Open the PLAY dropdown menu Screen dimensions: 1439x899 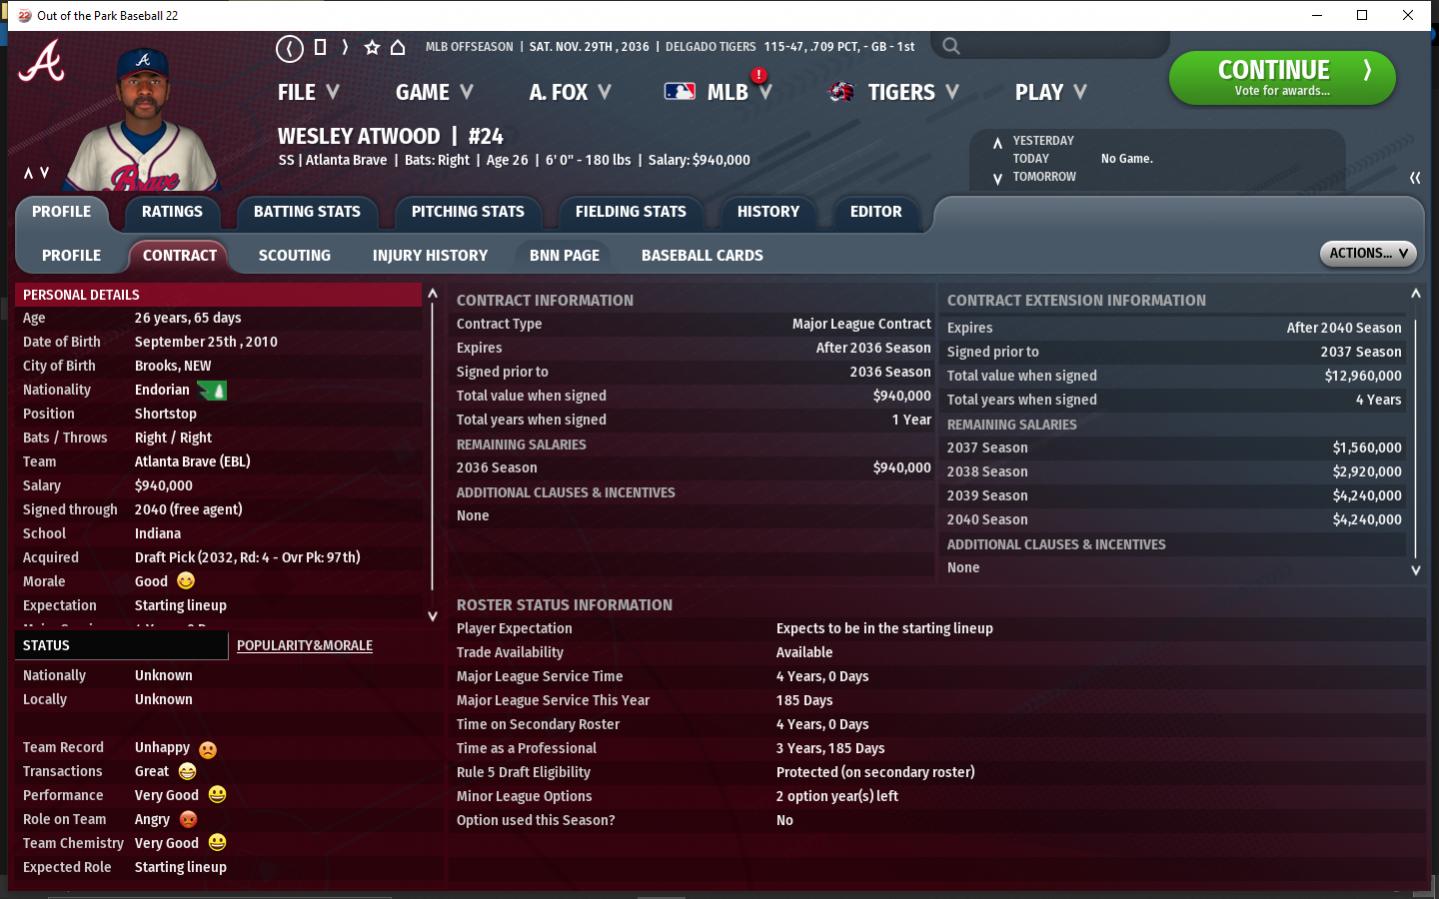pos(1050,92)
